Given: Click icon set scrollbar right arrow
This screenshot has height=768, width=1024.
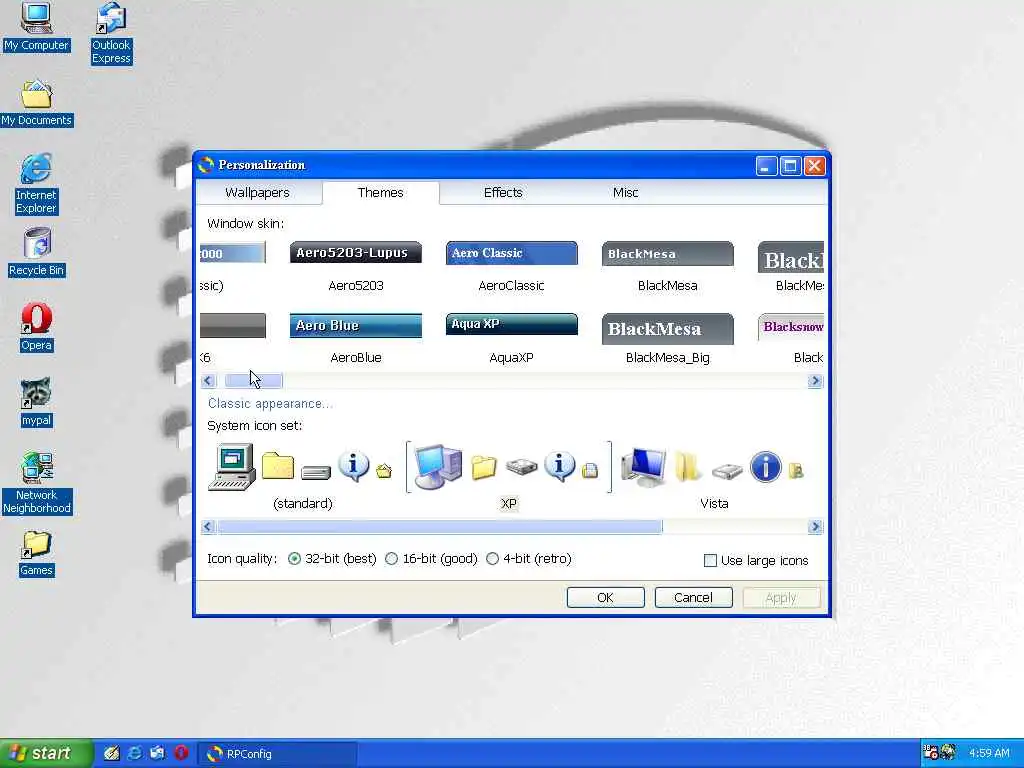Looking at the screenshot, I should 815,527.
